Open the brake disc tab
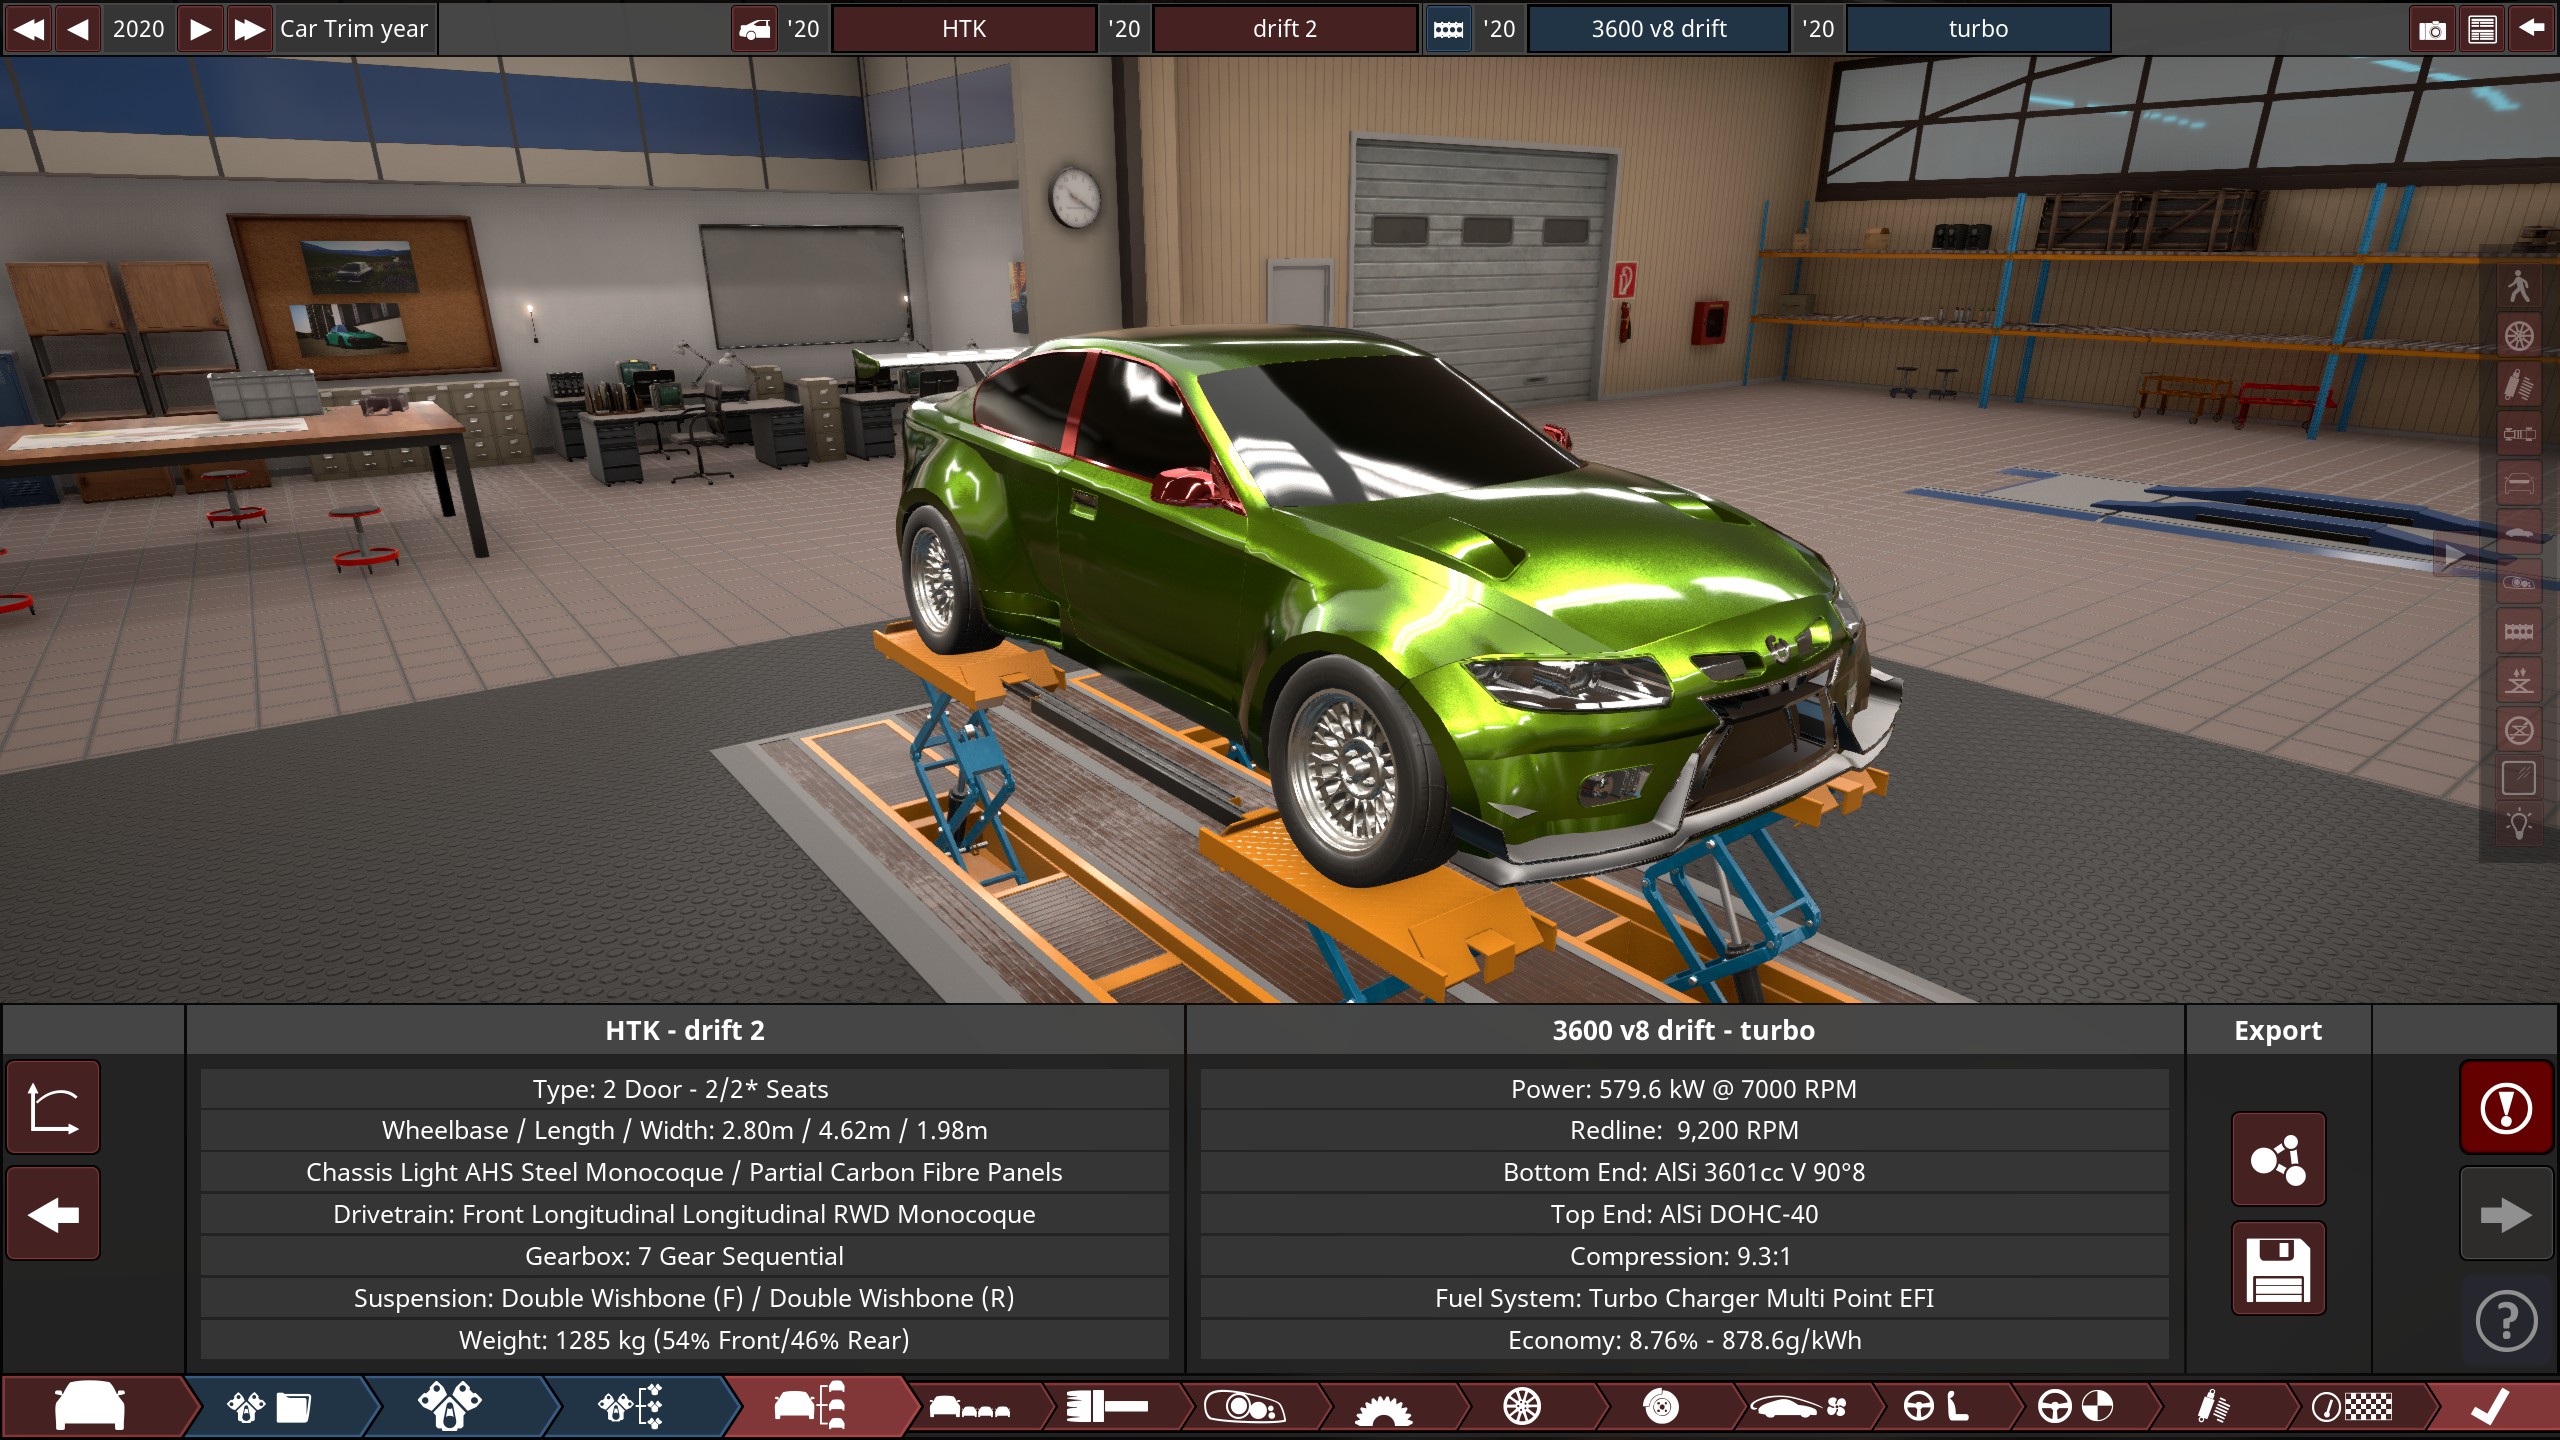Screen dimensions: 2560x1440 tap(1660, 1407)
